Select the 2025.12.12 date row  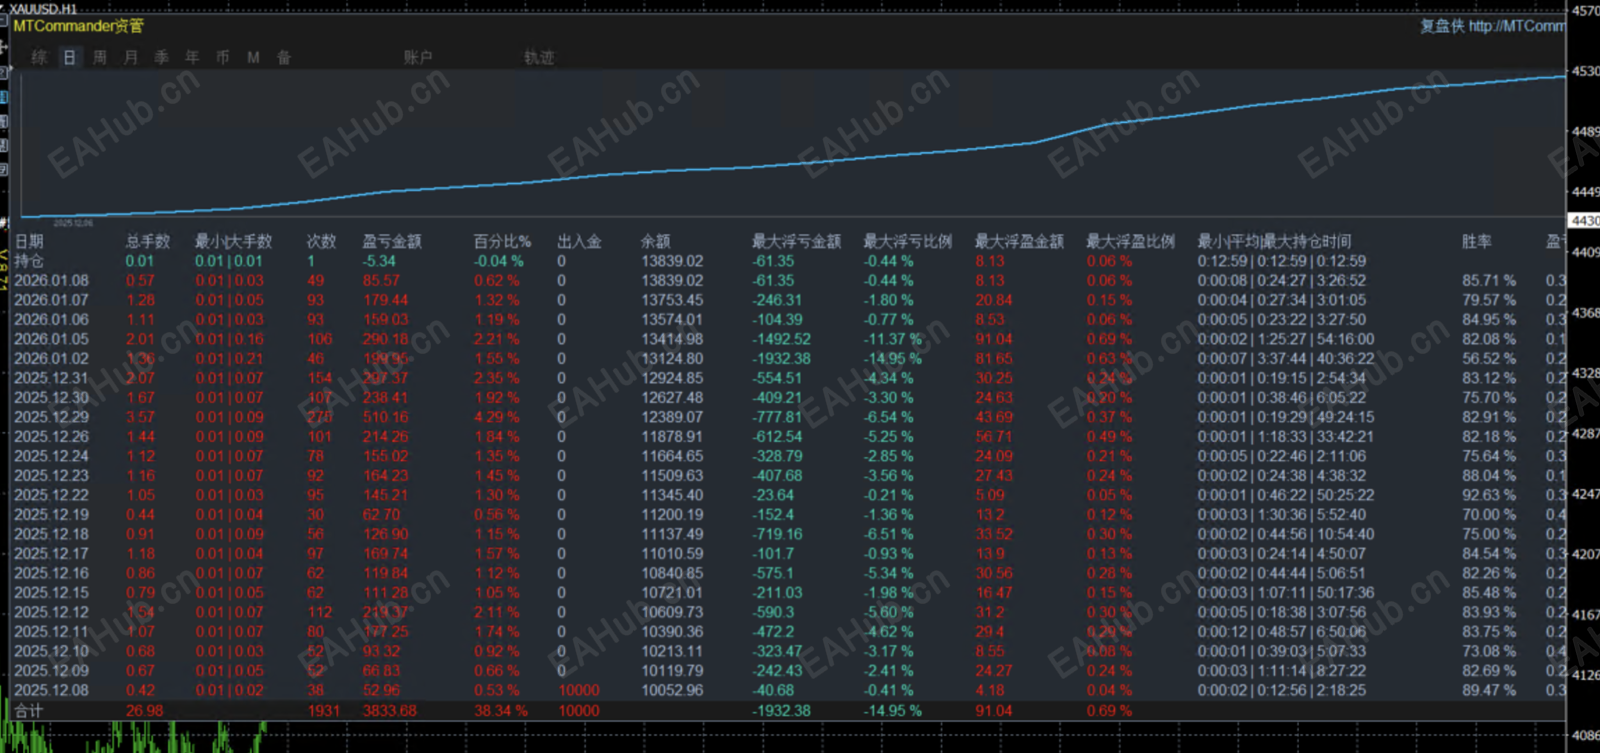pyautogui.click(x=51, y=612)
